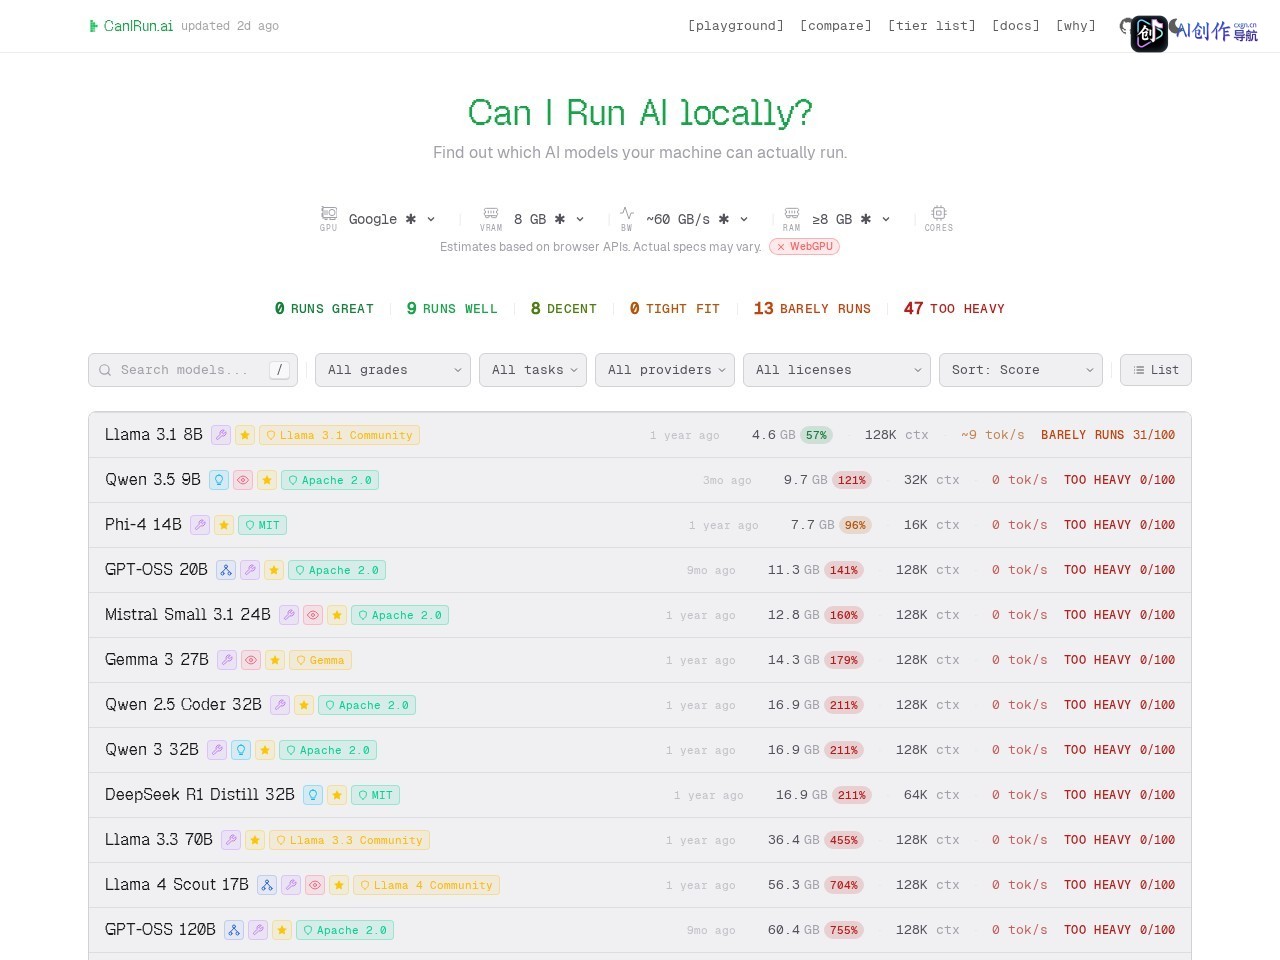Click the reasoning bulb icon on Qwen 3.5 9B

219,480
